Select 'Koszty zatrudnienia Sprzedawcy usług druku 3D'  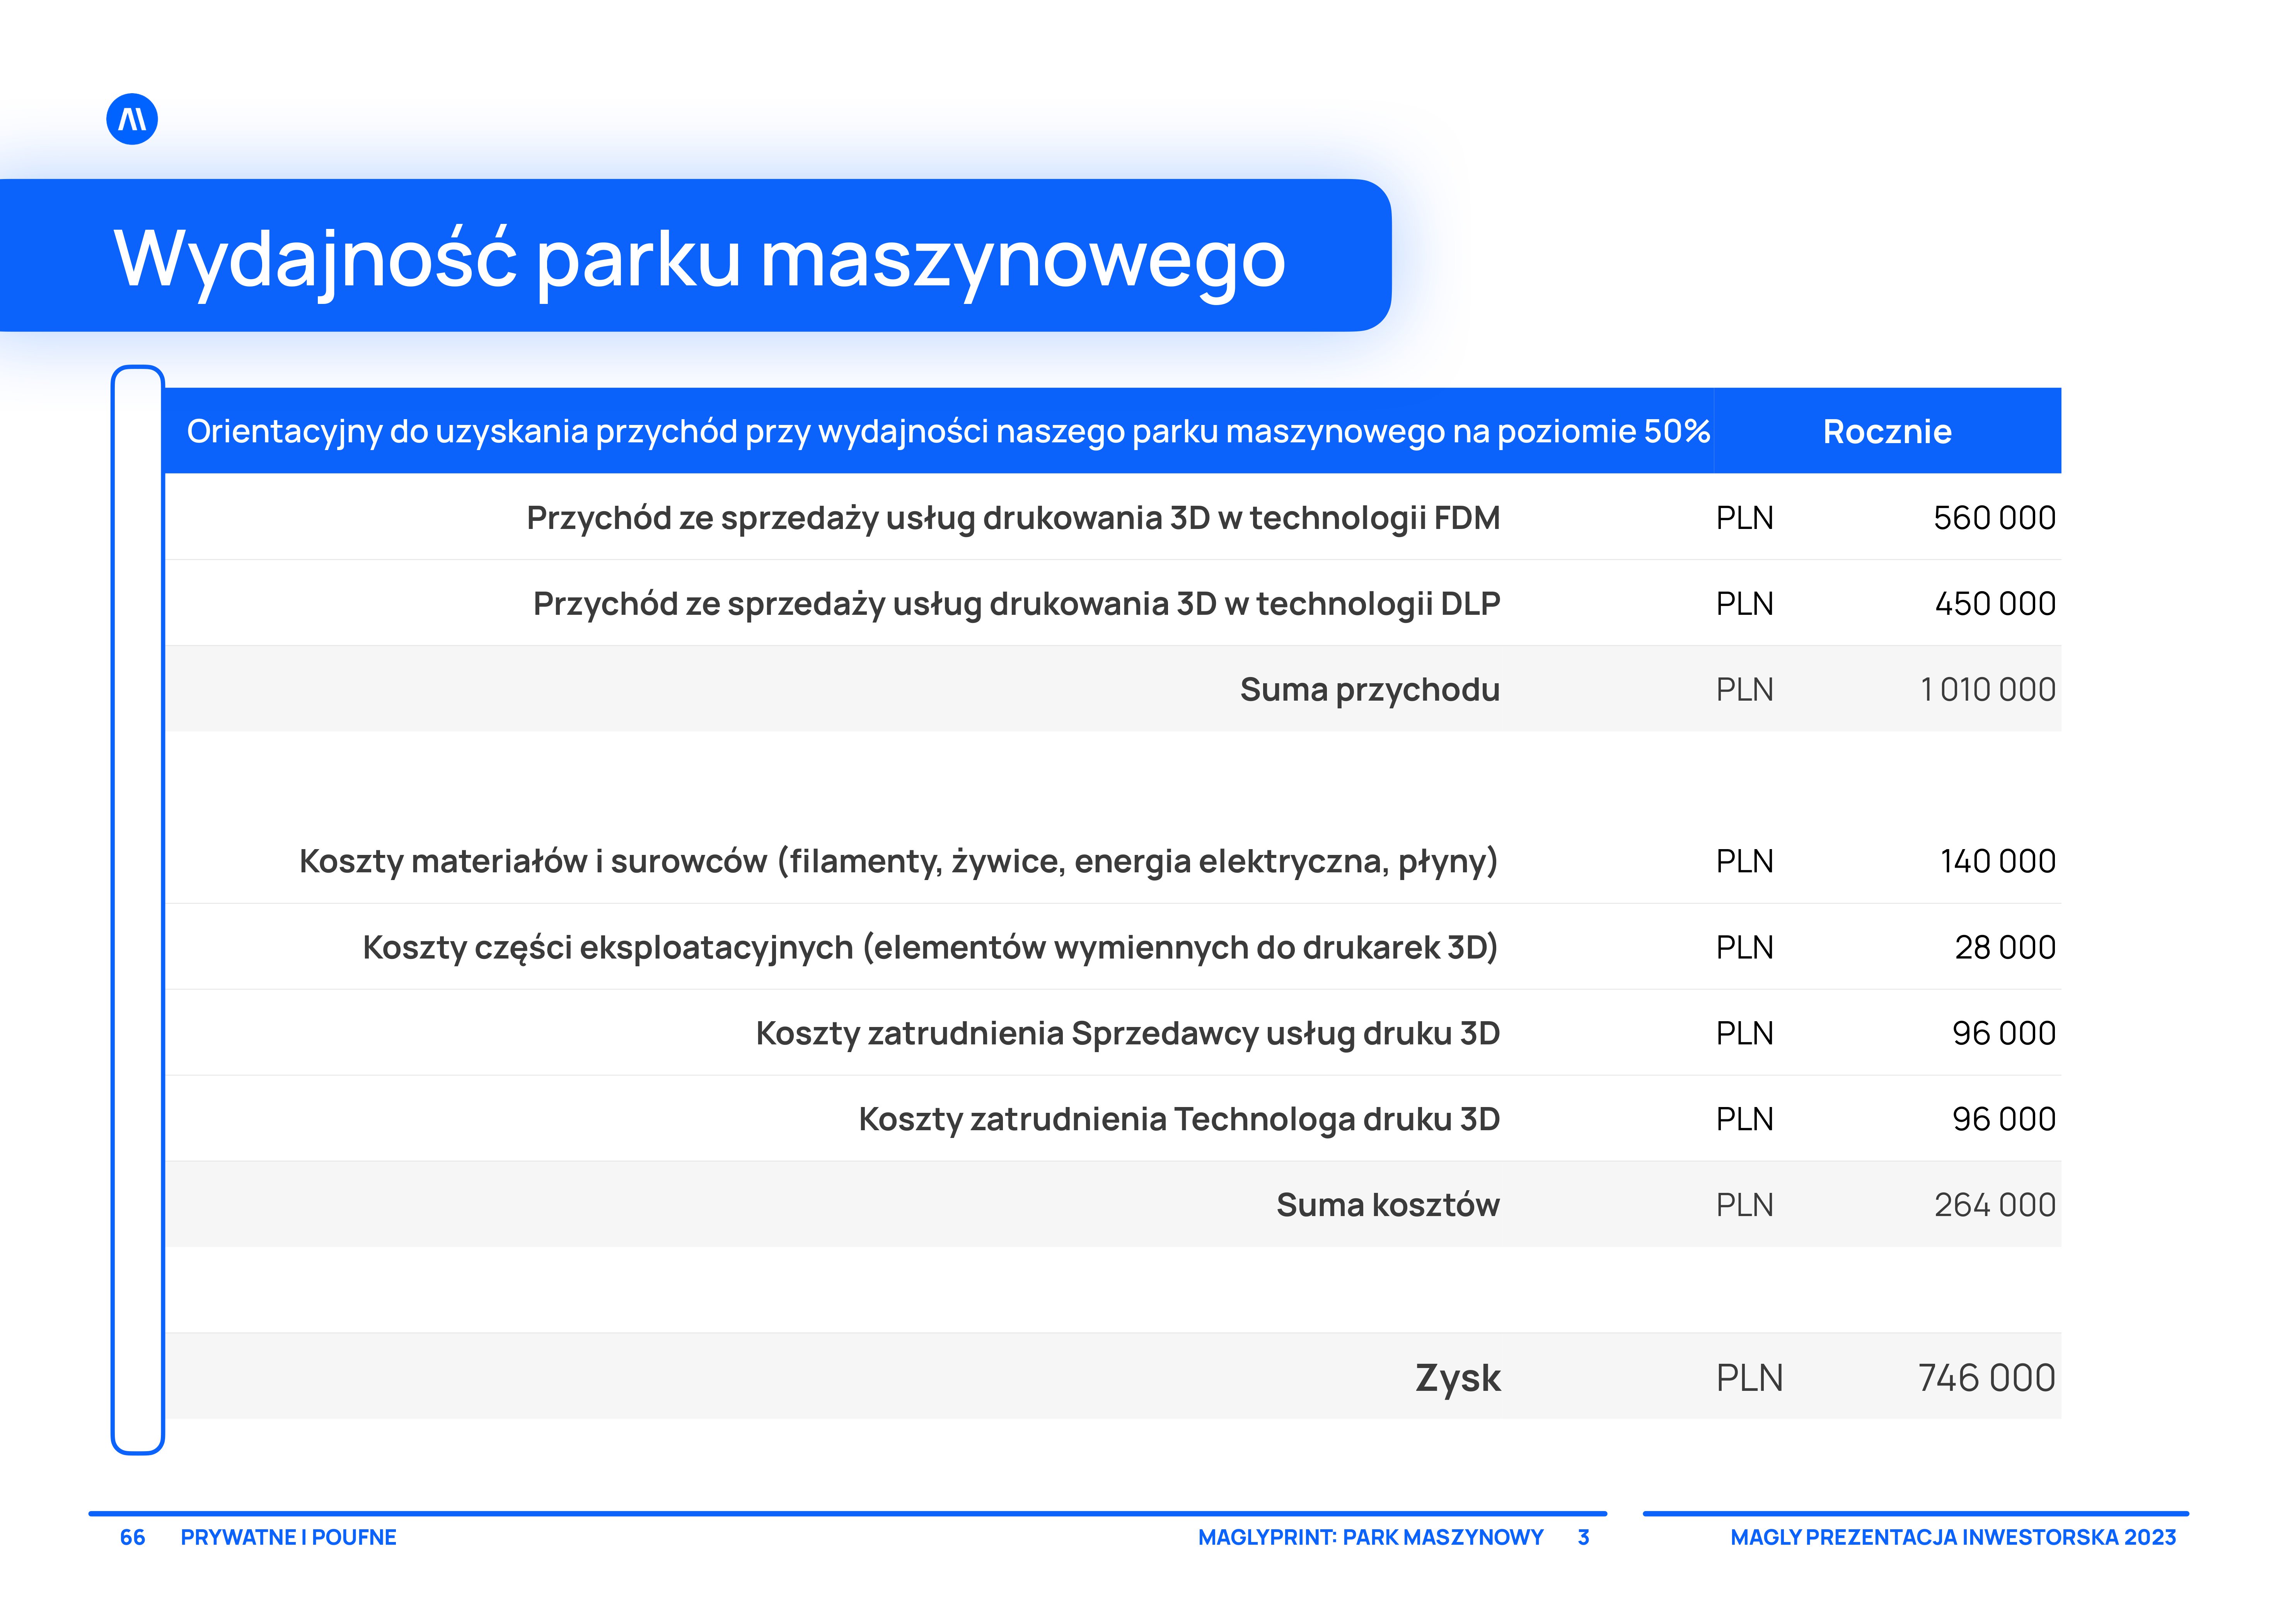pyautogui.click(x=1128, y=1033)
